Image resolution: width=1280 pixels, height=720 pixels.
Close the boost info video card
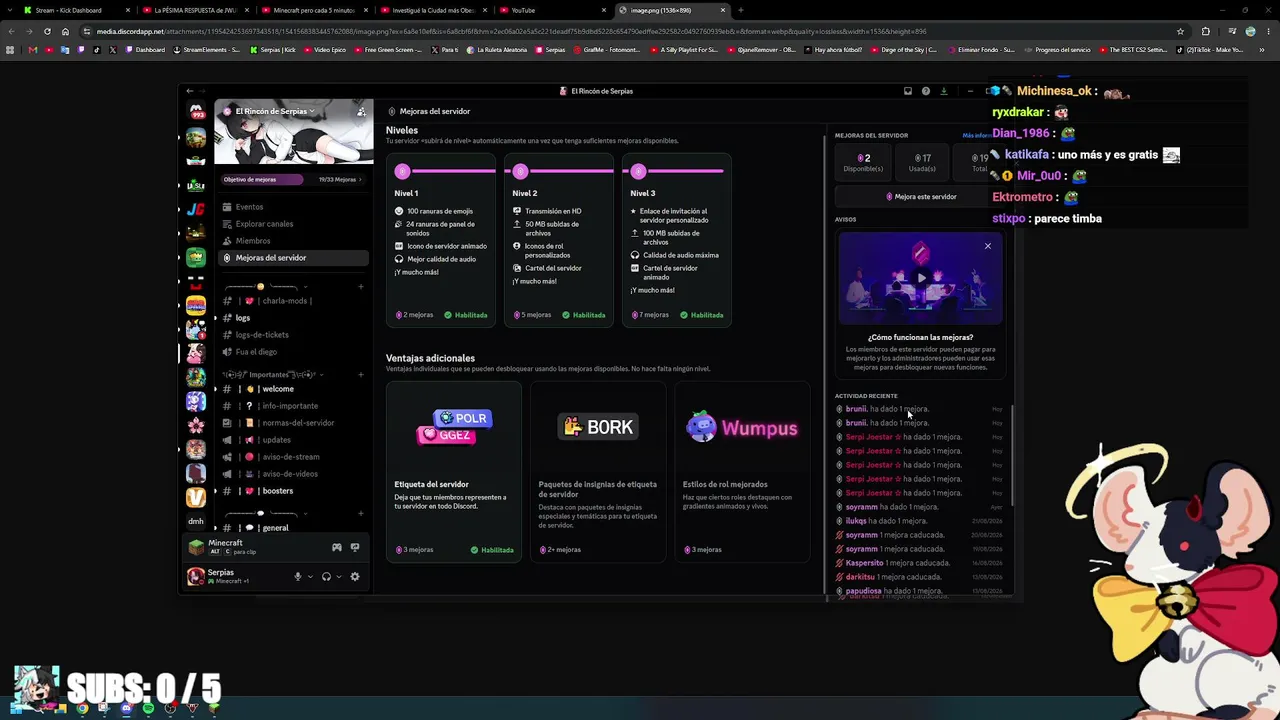pyautogui.click(x=987, y=246)
